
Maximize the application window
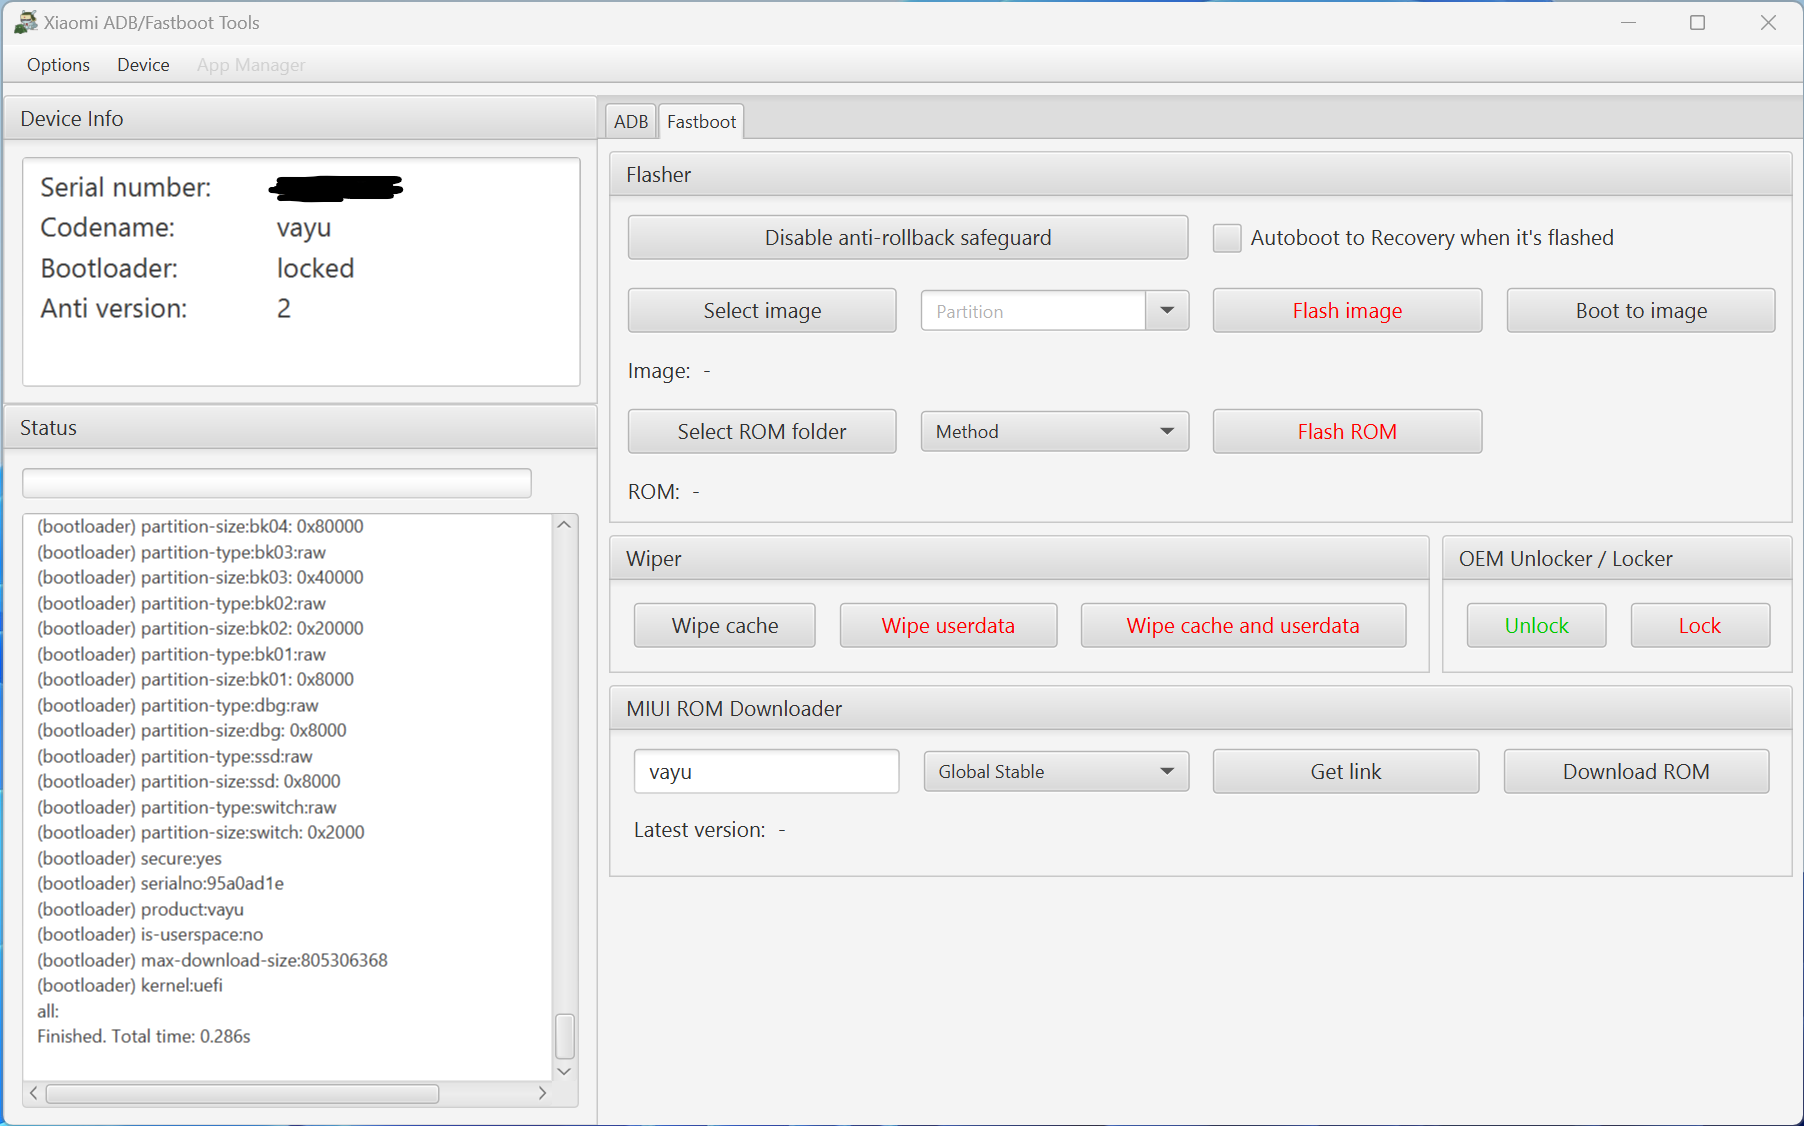coord(1697,22)
